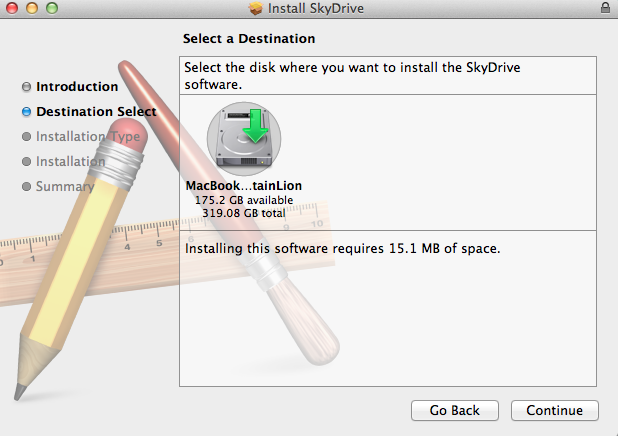Click the Installation Type step bullet

click(27, 137)
